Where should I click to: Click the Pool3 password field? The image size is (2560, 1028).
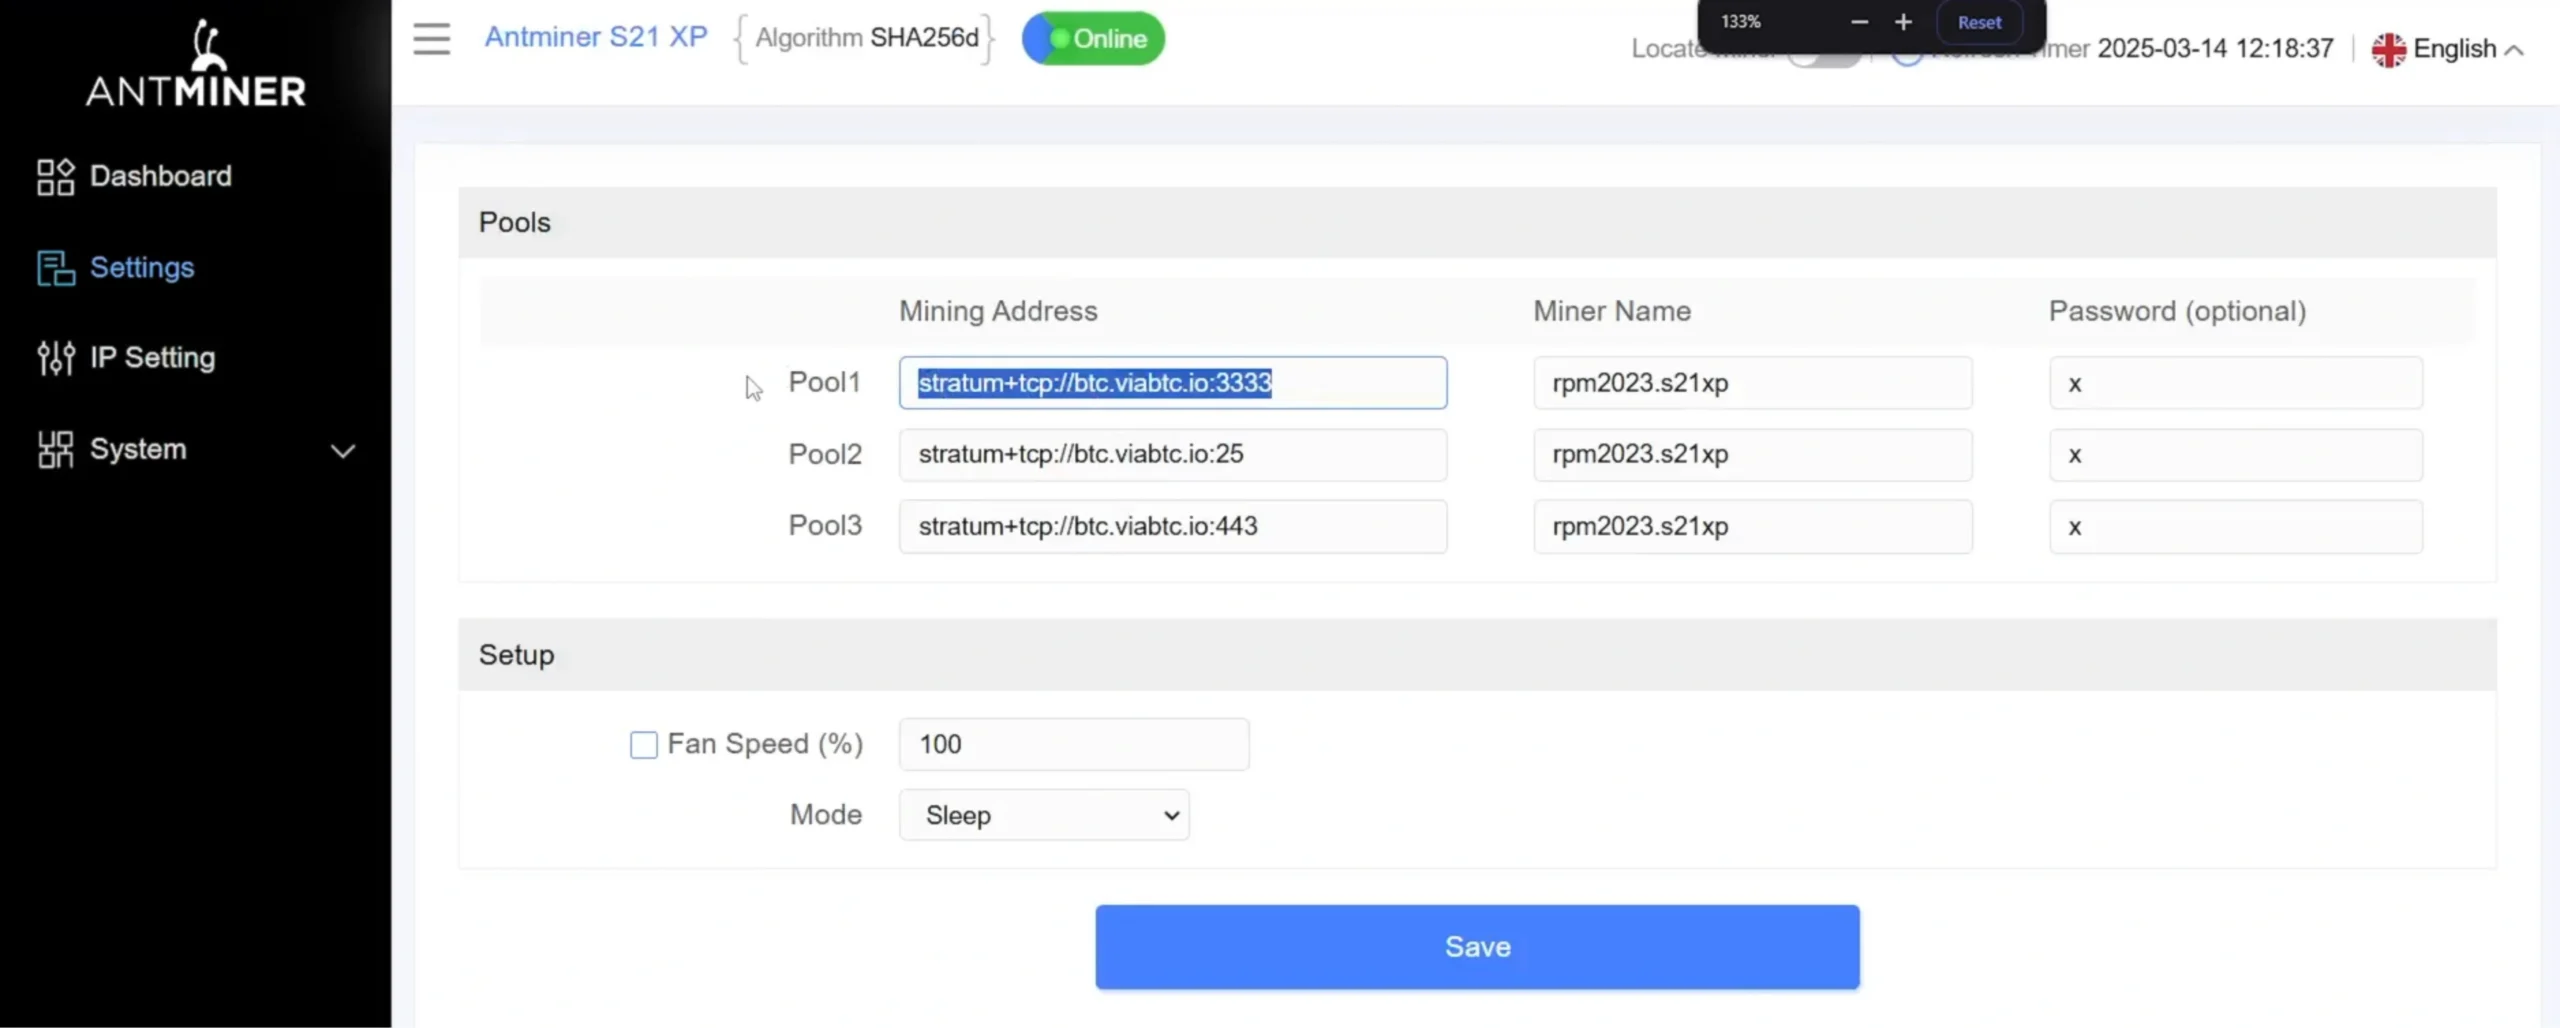2236,526
